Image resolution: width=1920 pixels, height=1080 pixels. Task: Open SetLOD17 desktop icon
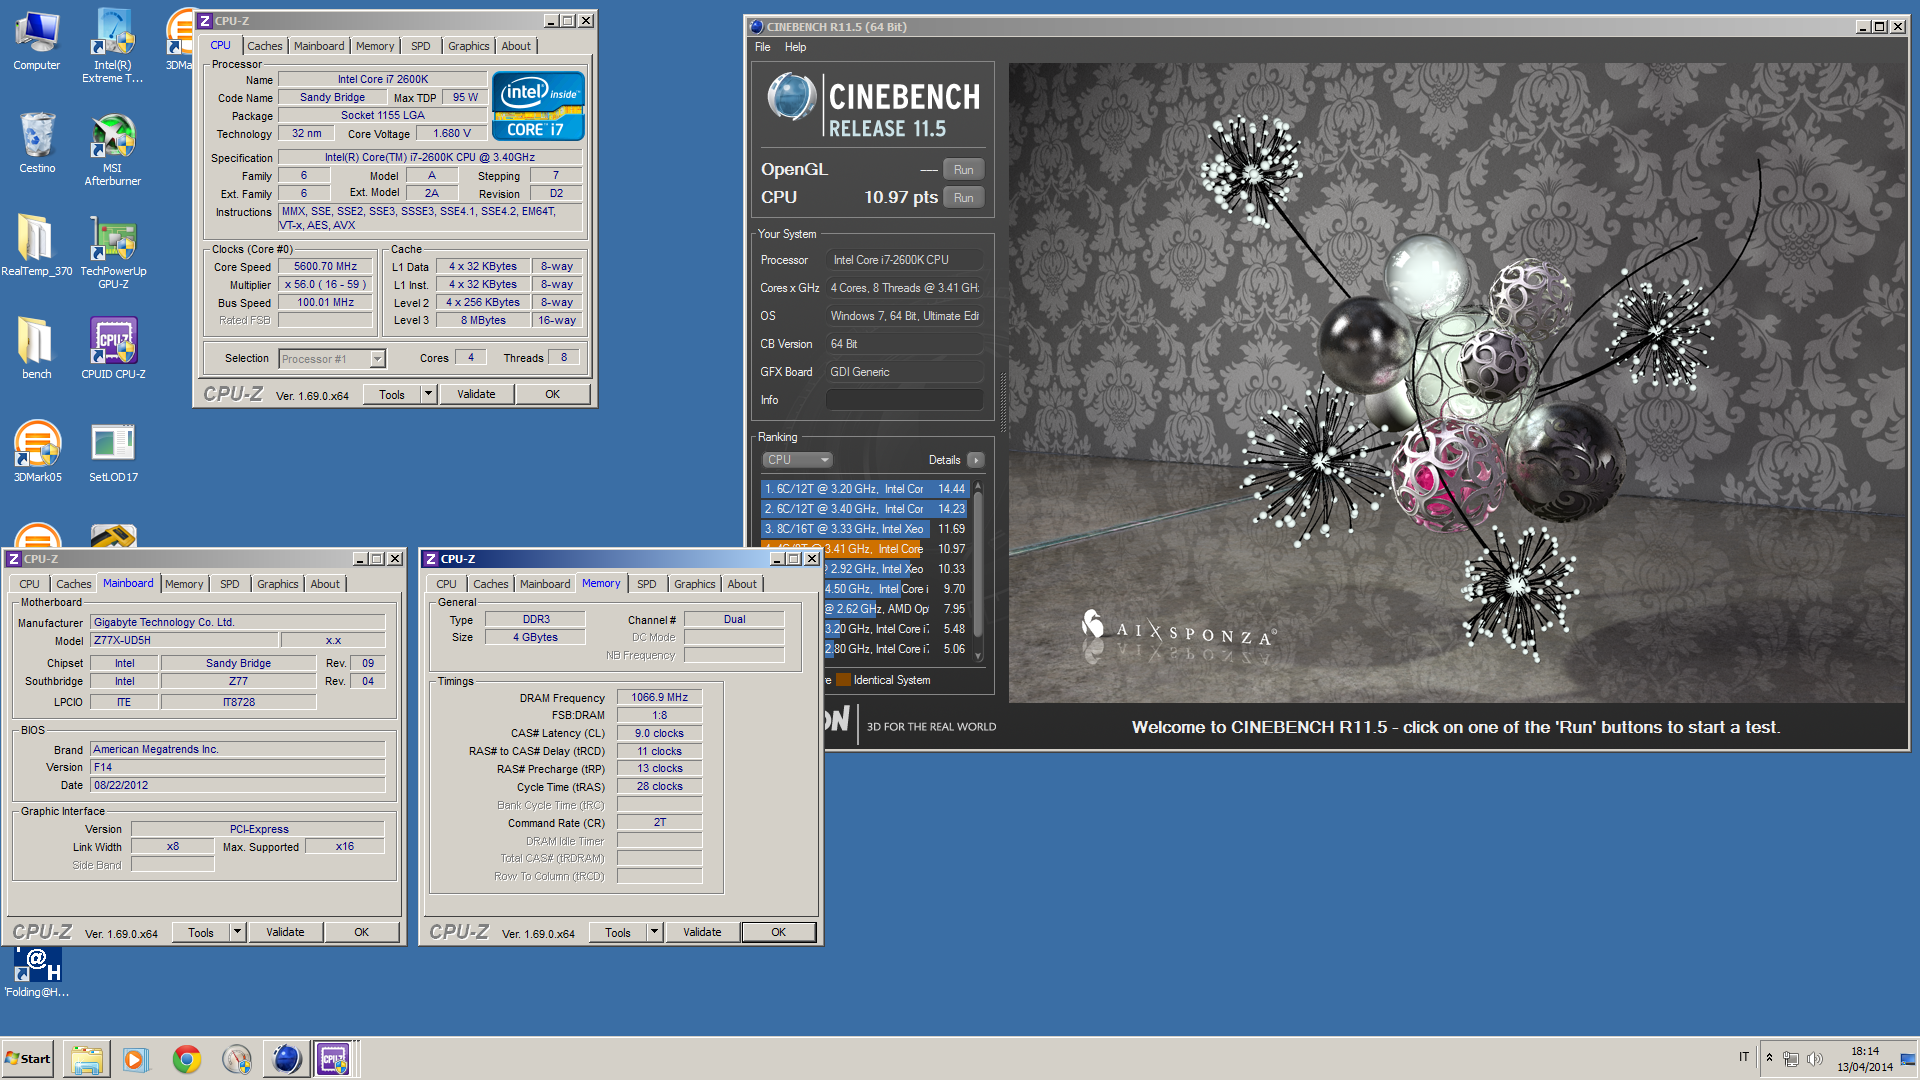click(x=113, y=451)
